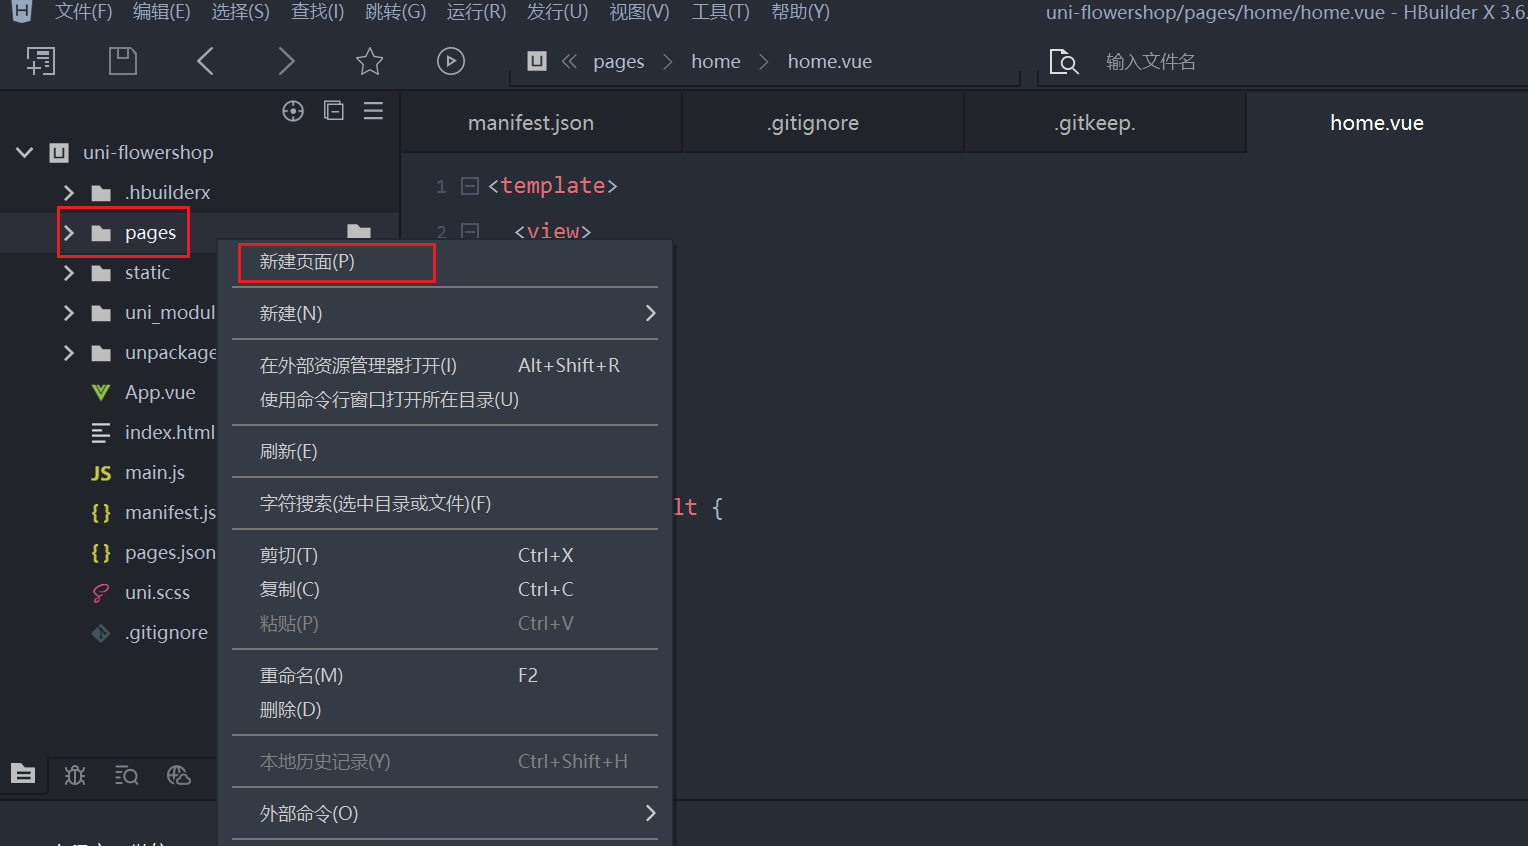Screen dimensions: 1528x846
Task: Click the breadcrumb double-chevron icon
Action: pos(570,61)
